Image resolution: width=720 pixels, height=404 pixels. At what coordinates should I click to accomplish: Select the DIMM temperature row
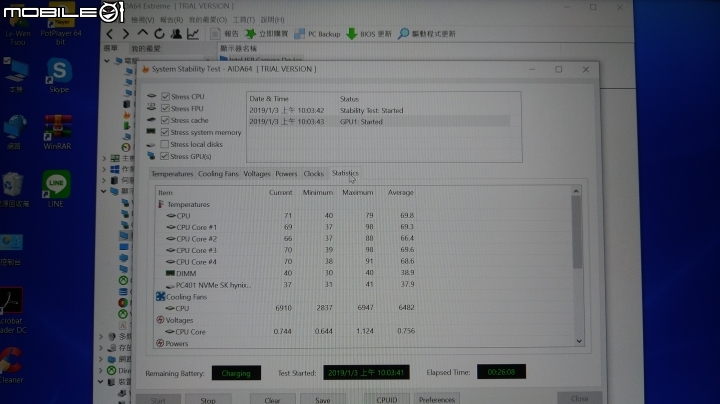(x=363, y=273)
